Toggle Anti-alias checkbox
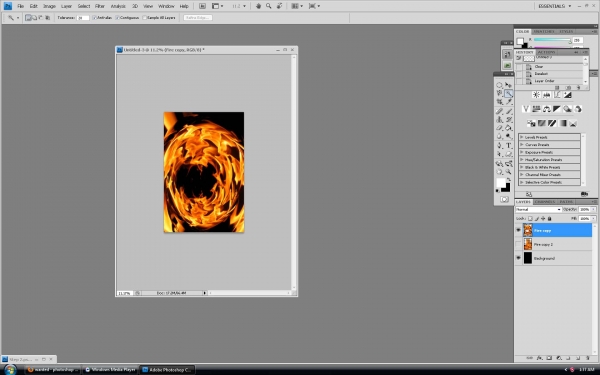The image size is (600, 375). [x=94, y=18]
